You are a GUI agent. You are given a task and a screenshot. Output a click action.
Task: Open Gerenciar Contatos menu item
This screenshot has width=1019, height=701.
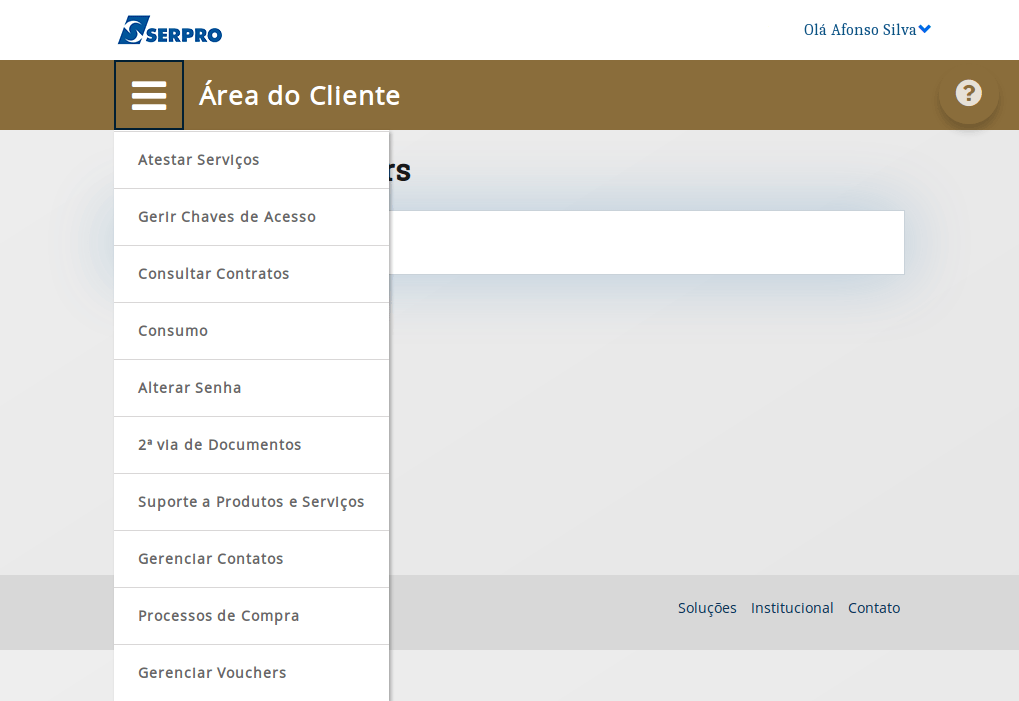point(210,559)
